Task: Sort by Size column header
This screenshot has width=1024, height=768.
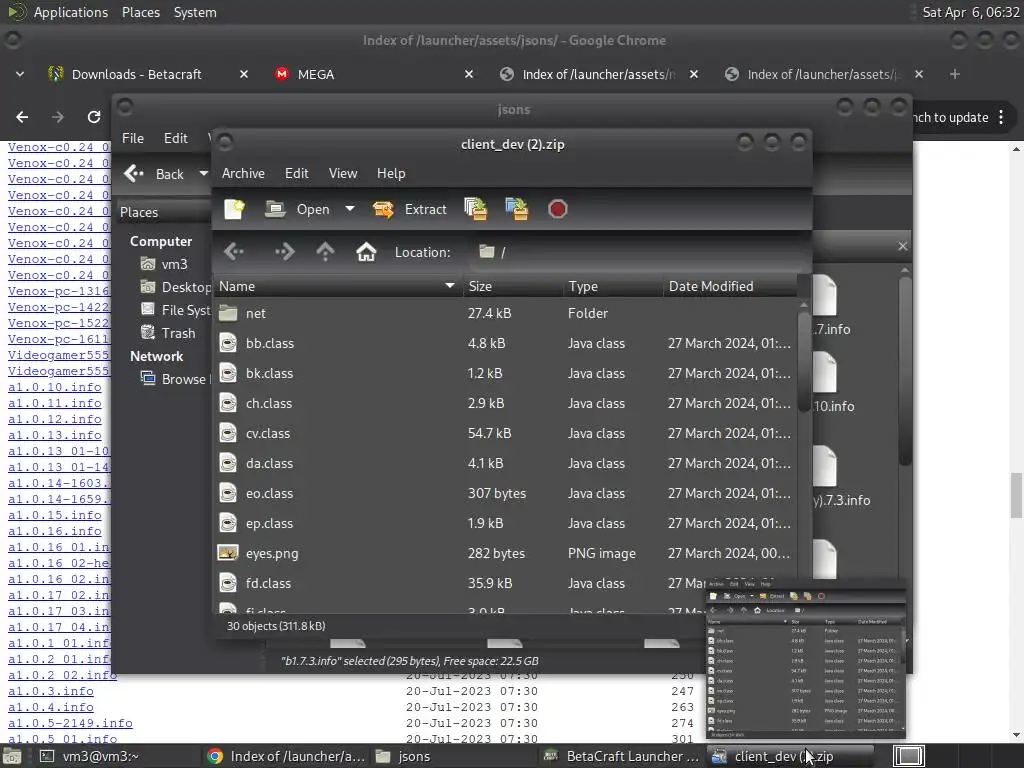Action: 513,286
